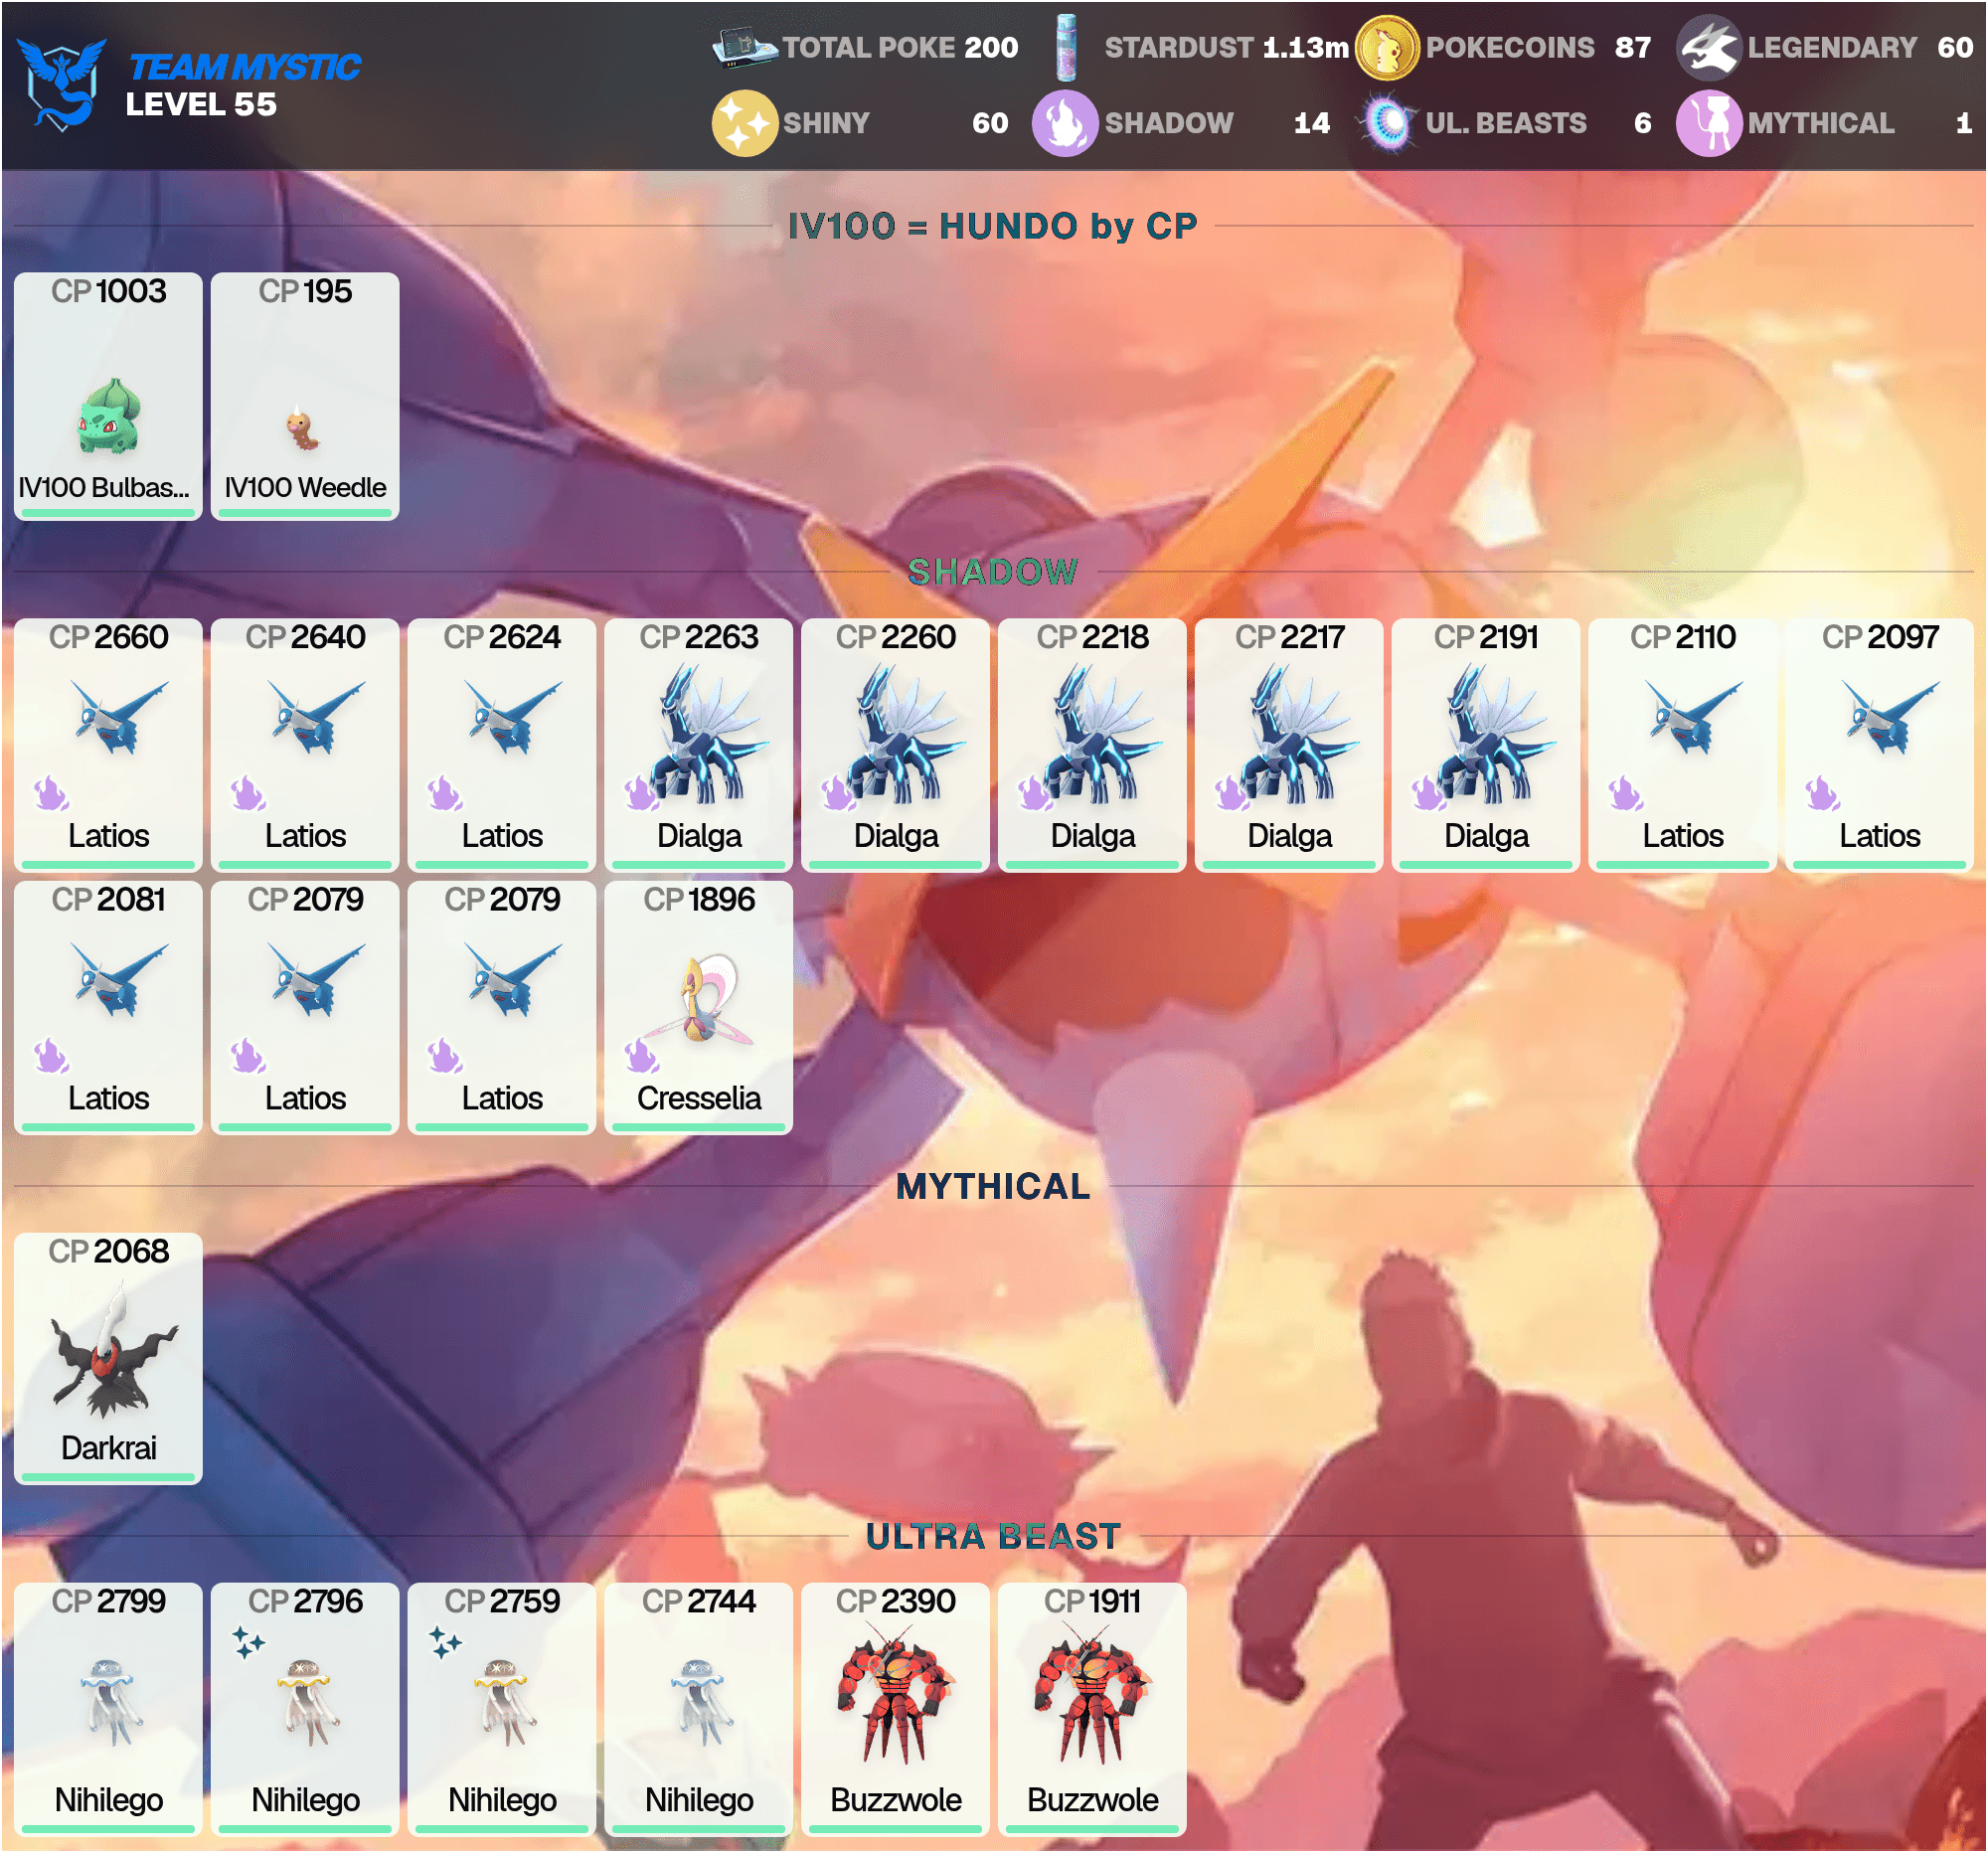Click the Legendary count "60"
Image resolution: width=1988 pixels, height=1851 pixels.
click(1955, 47)
